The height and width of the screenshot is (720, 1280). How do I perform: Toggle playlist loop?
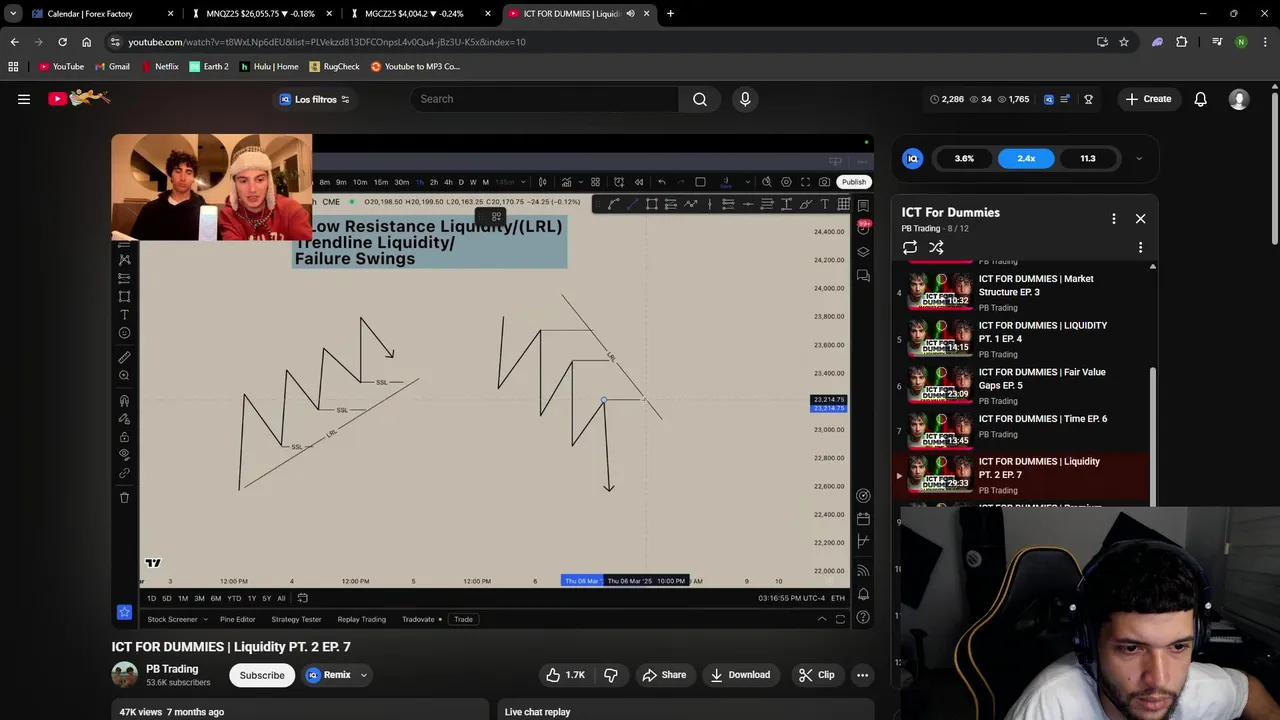[x=910, y=247]
